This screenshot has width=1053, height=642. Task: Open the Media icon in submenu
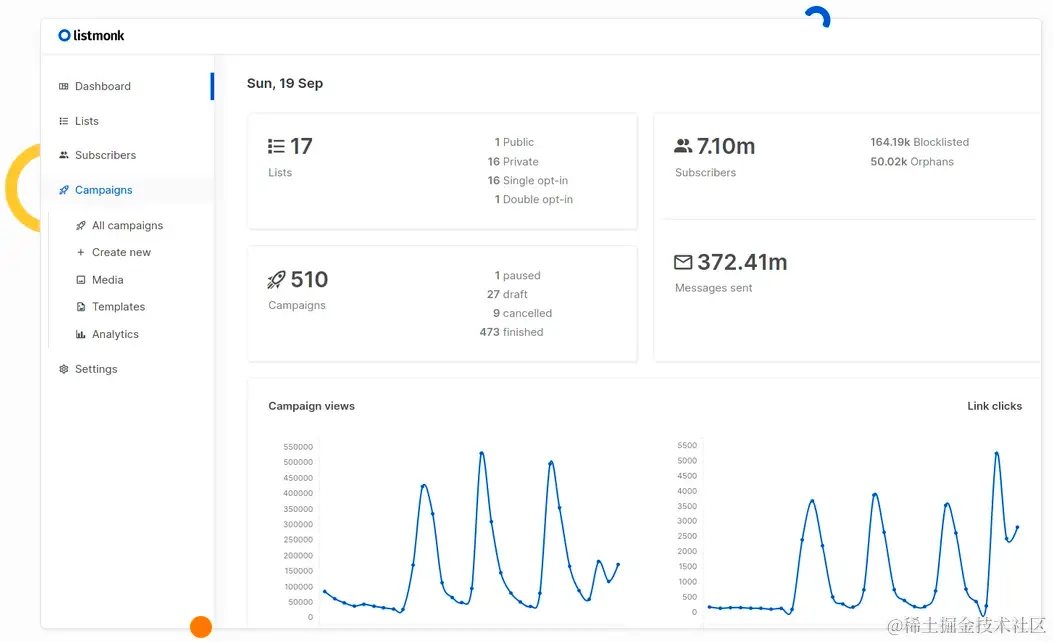click(81, 280)
